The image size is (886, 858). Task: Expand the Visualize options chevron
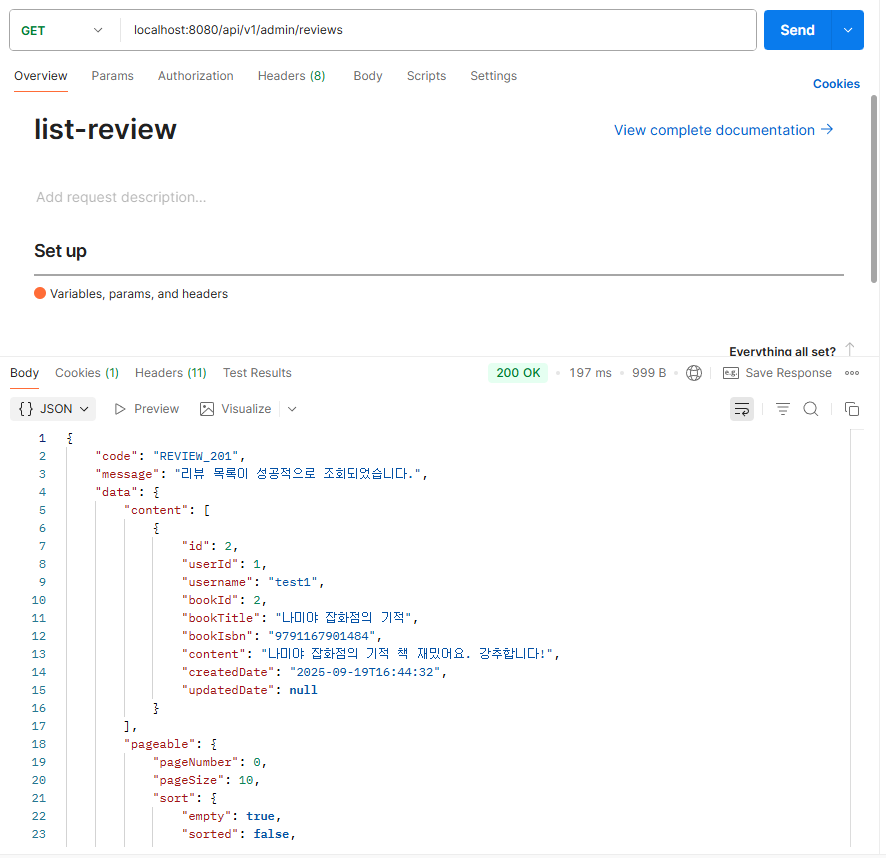[292, 409]
